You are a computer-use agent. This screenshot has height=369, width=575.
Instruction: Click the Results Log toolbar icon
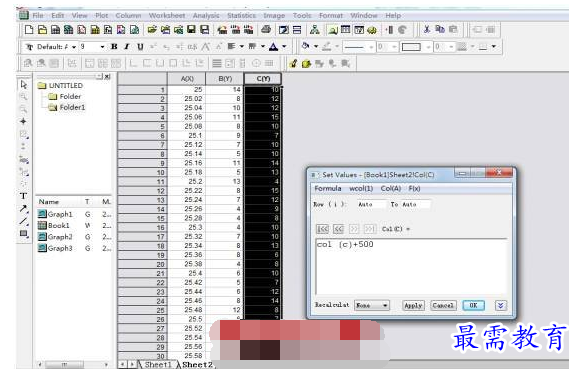click(x=345, y=30)
